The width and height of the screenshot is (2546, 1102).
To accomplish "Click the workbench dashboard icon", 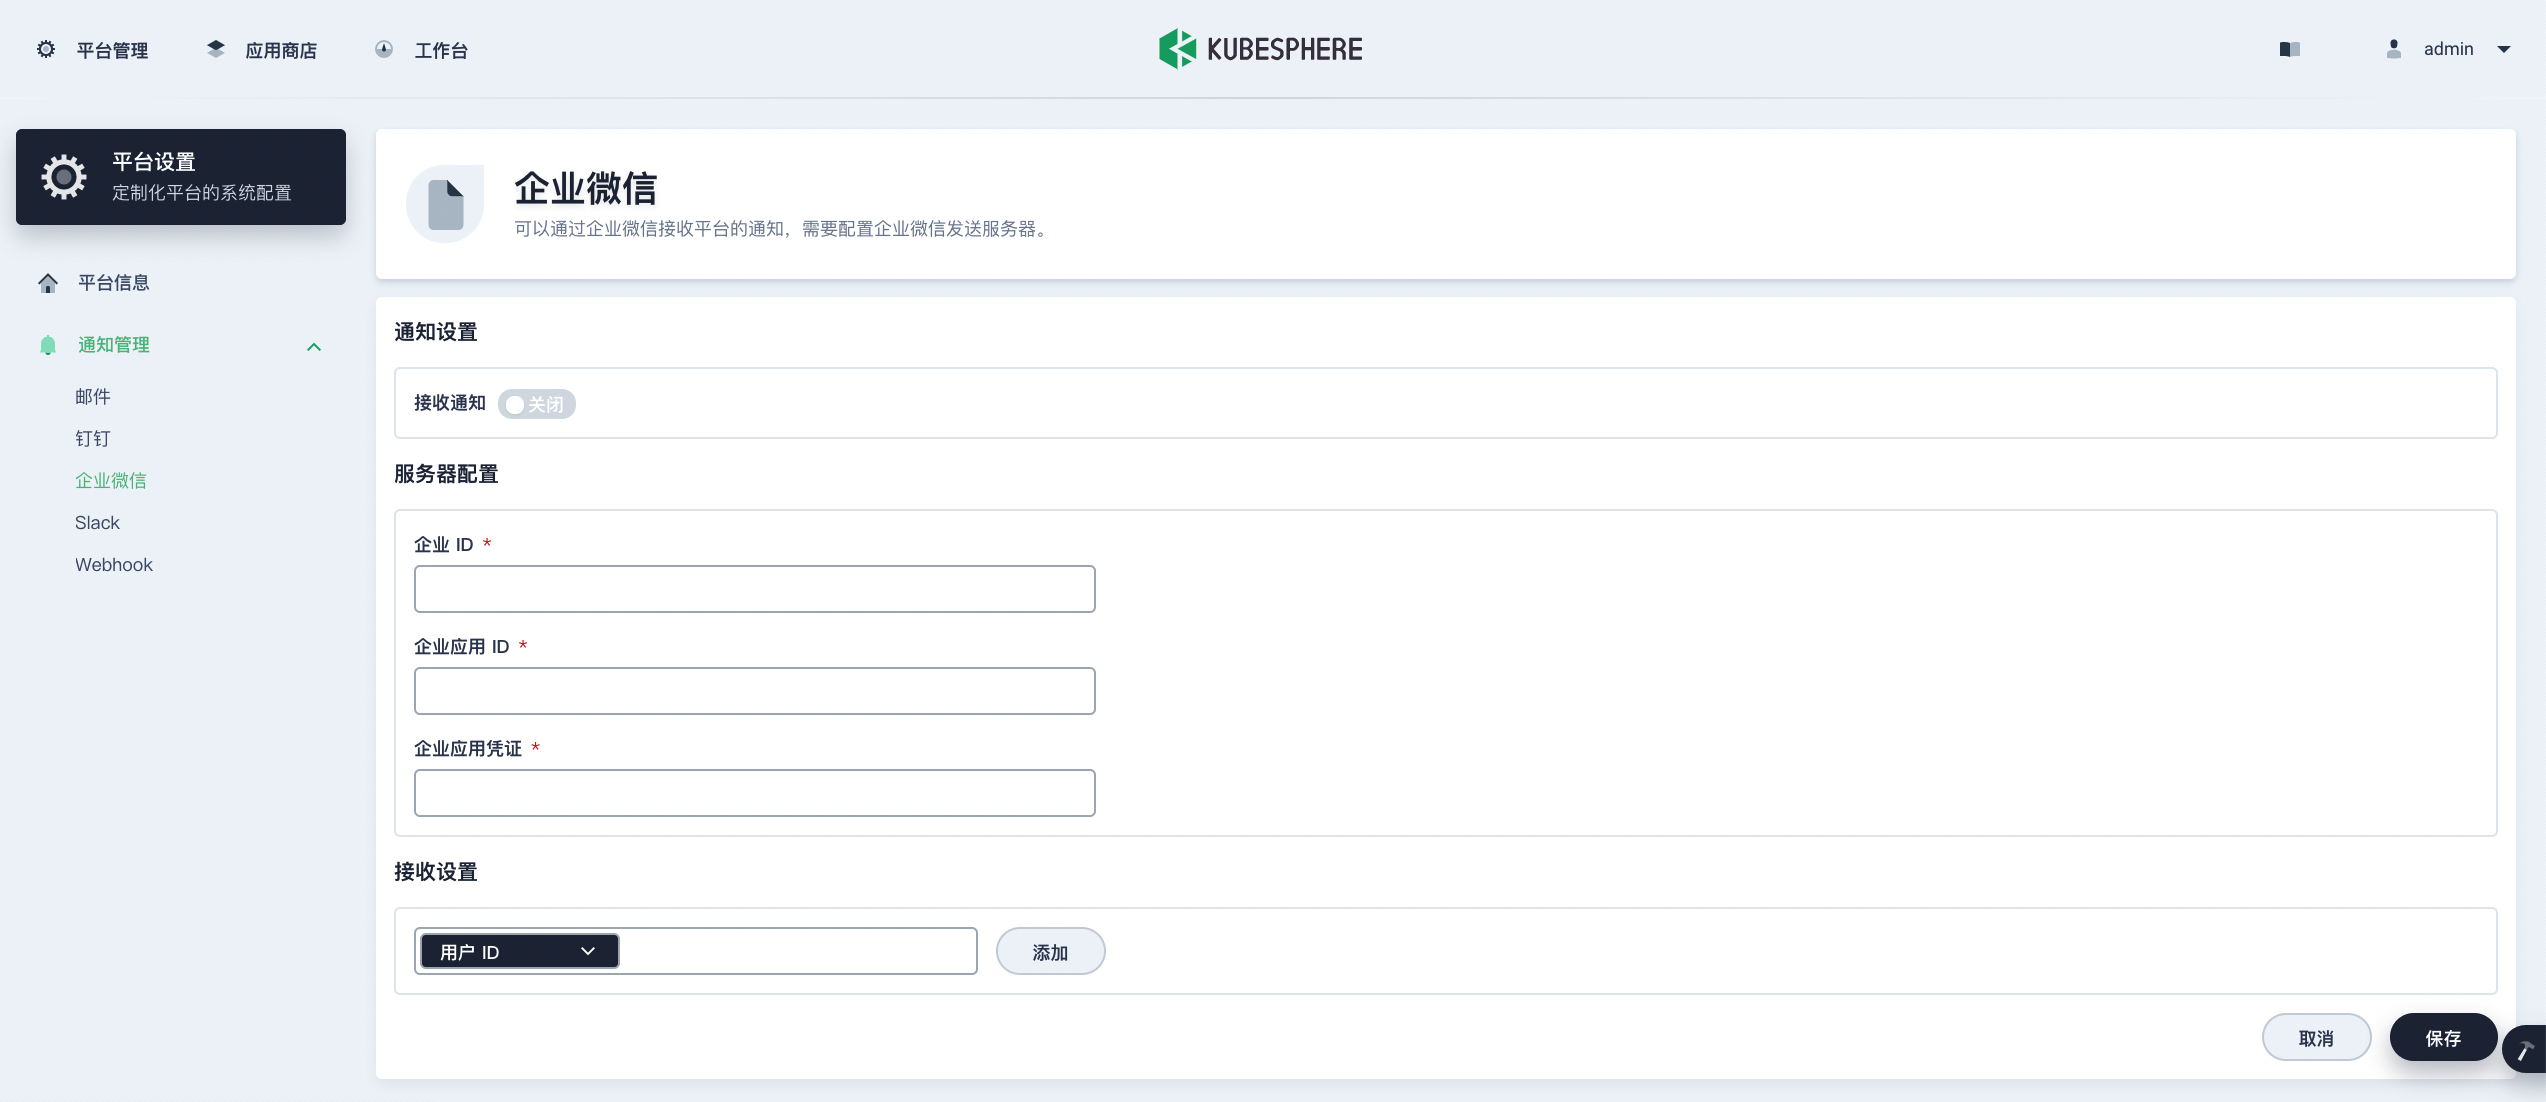I will [384, 49].
